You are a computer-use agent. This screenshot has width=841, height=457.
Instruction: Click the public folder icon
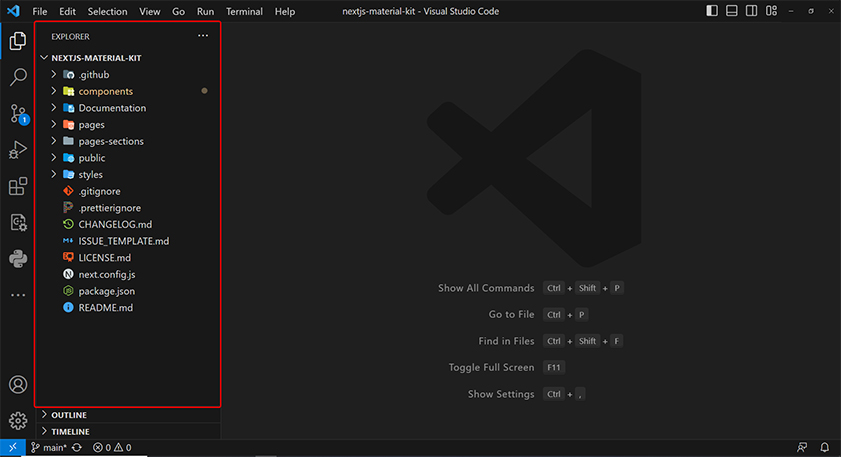pos(68,158)
